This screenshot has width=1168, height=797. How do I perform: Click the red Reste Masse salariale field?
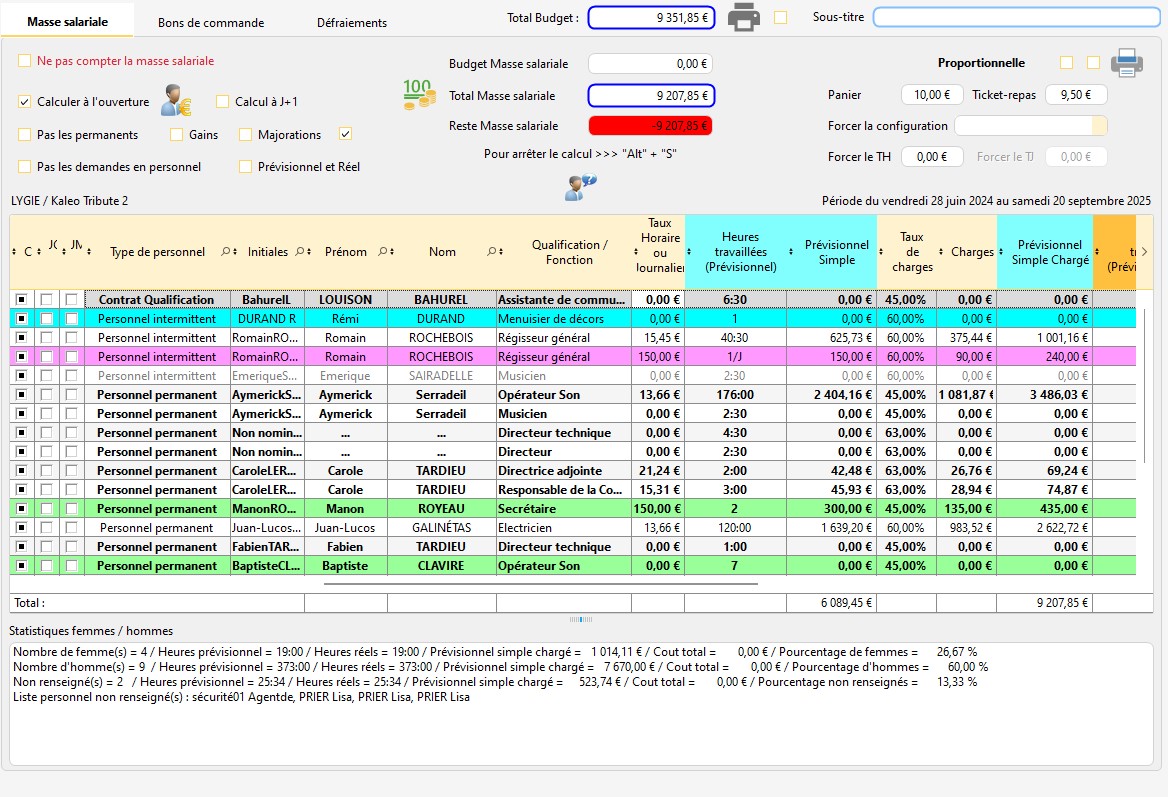tap(651, 126)
